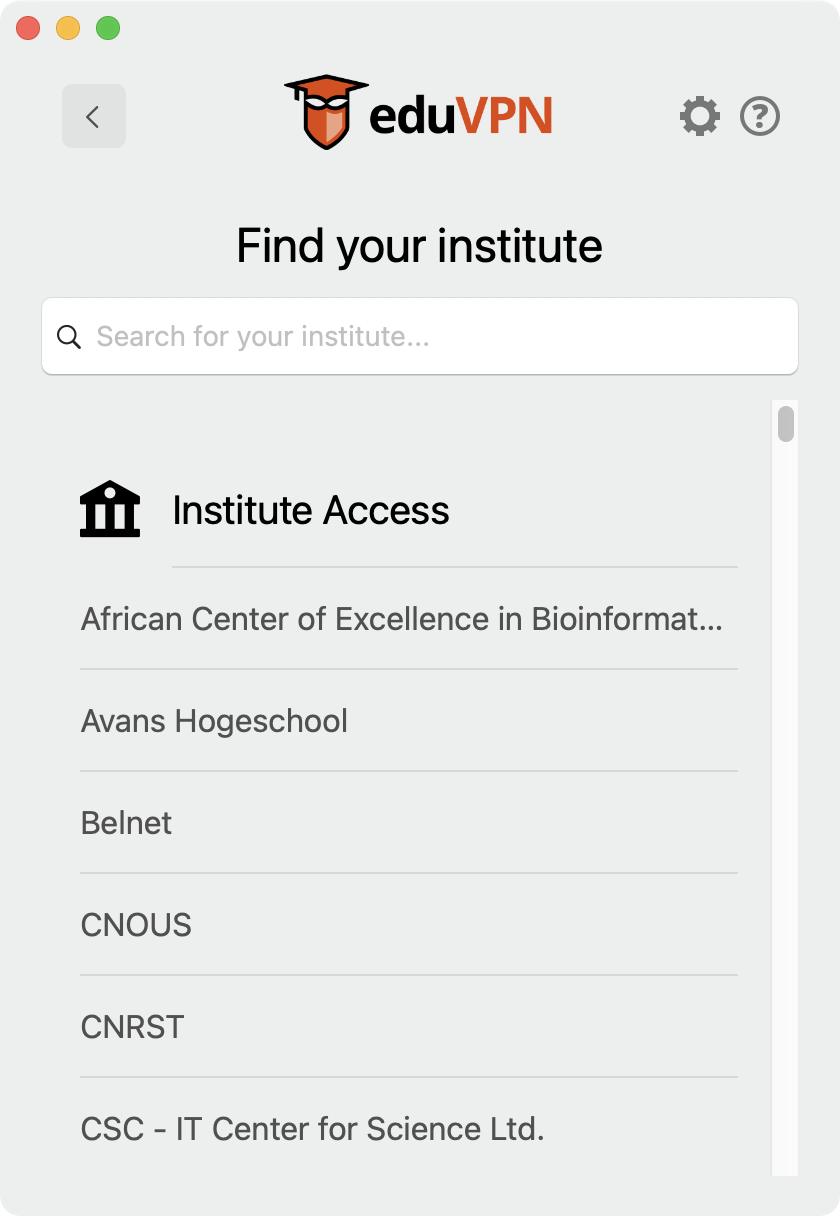Open help via the question mark icon
Viewport: 840px width, 1216px height.
coord(760,117)
